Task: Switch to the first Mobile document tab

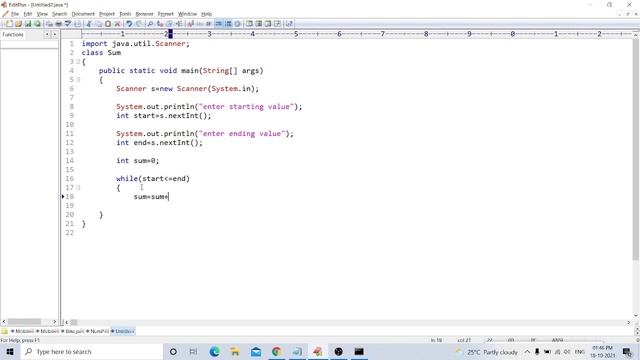Action: pyautogui.click(x=22, y=331)
